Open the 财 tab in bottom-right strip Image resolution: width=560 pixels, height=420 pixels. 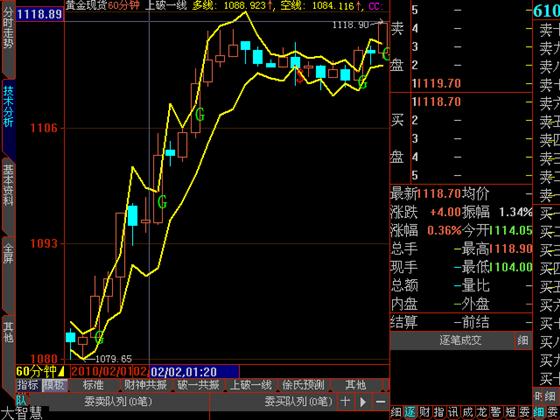pos(424,413)
